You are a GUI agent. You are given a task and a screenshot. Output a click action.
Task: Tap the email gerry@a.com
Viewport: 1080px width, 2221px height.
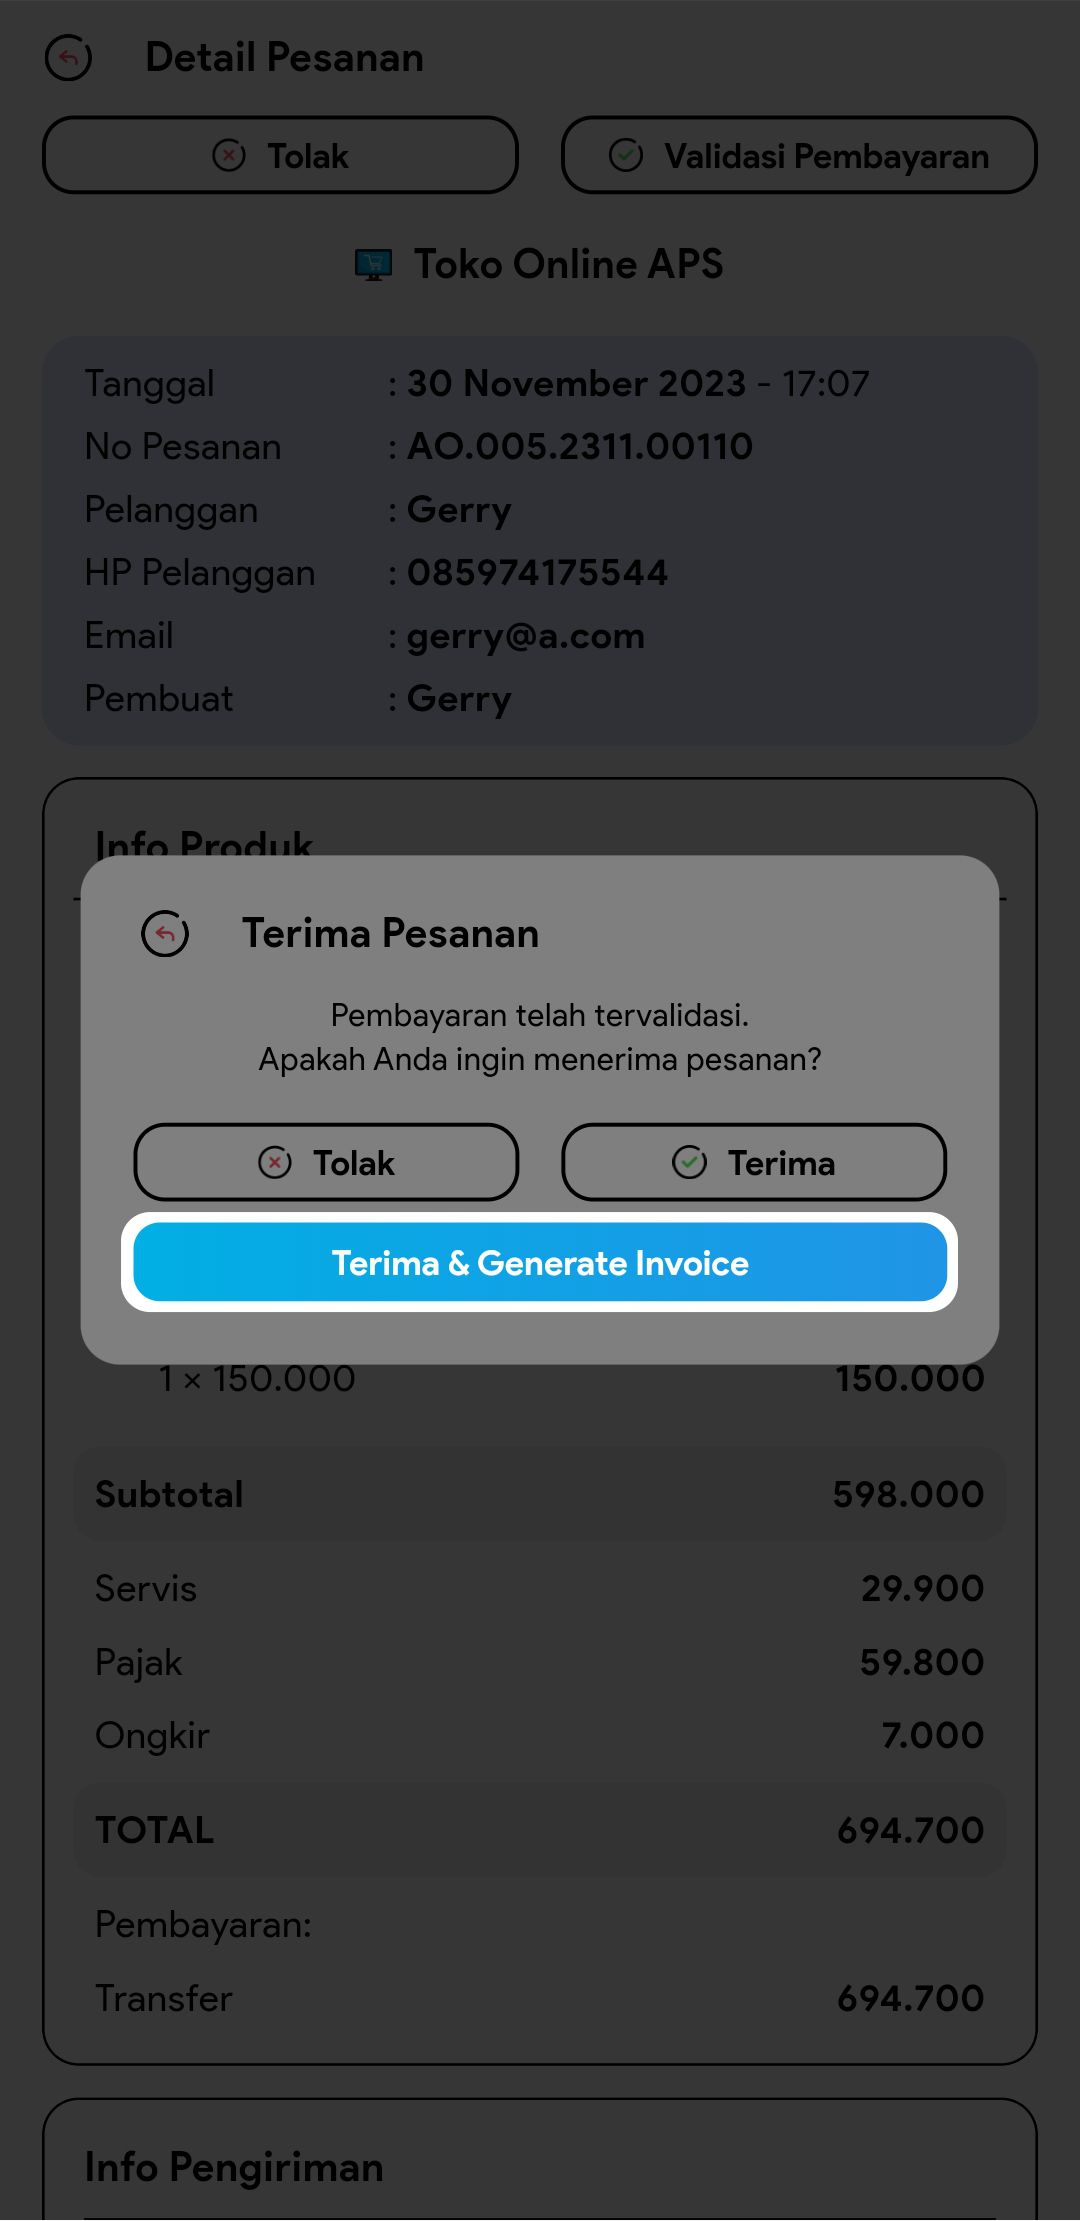pyautogui.click(x=525, y=636)
